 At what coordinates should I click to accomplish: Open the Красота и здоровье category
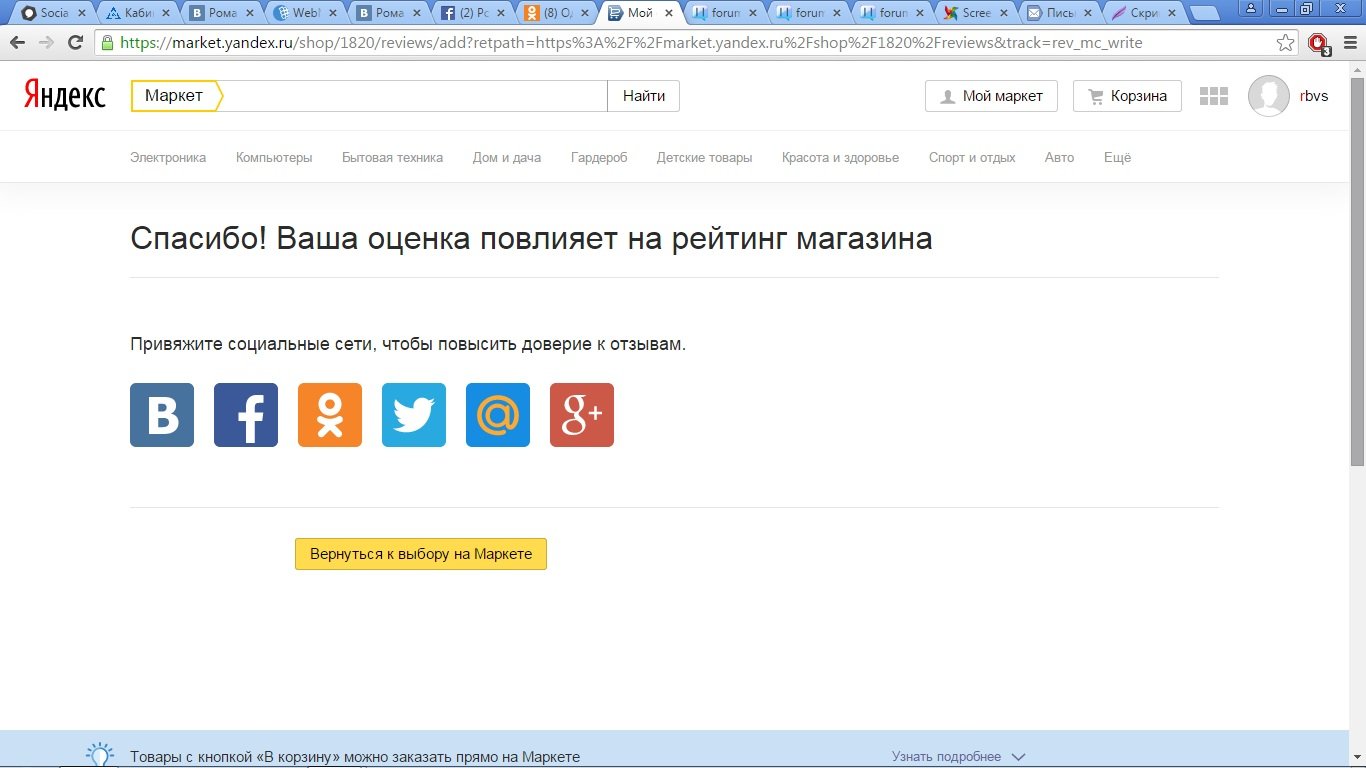pos(840,157)
